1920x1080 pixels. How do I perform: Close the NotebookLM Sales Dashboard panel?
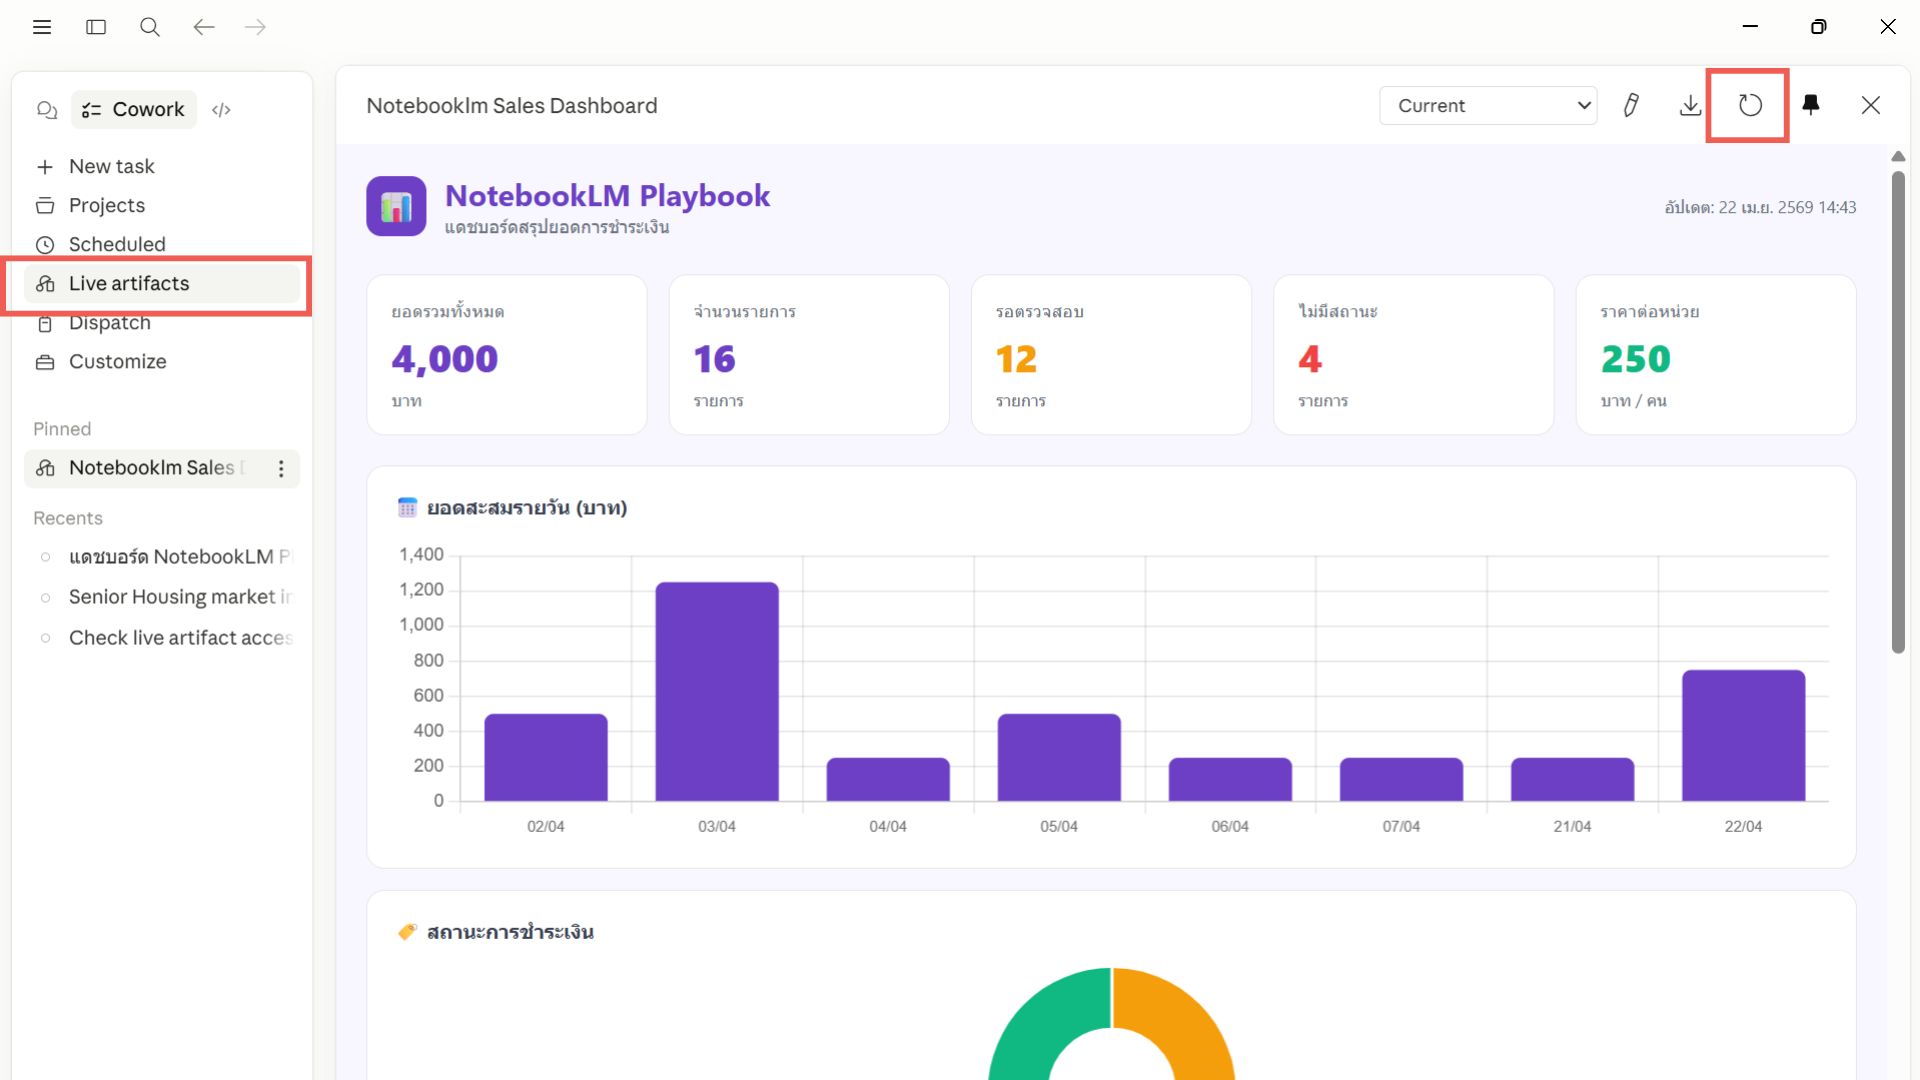point(1870,105)
